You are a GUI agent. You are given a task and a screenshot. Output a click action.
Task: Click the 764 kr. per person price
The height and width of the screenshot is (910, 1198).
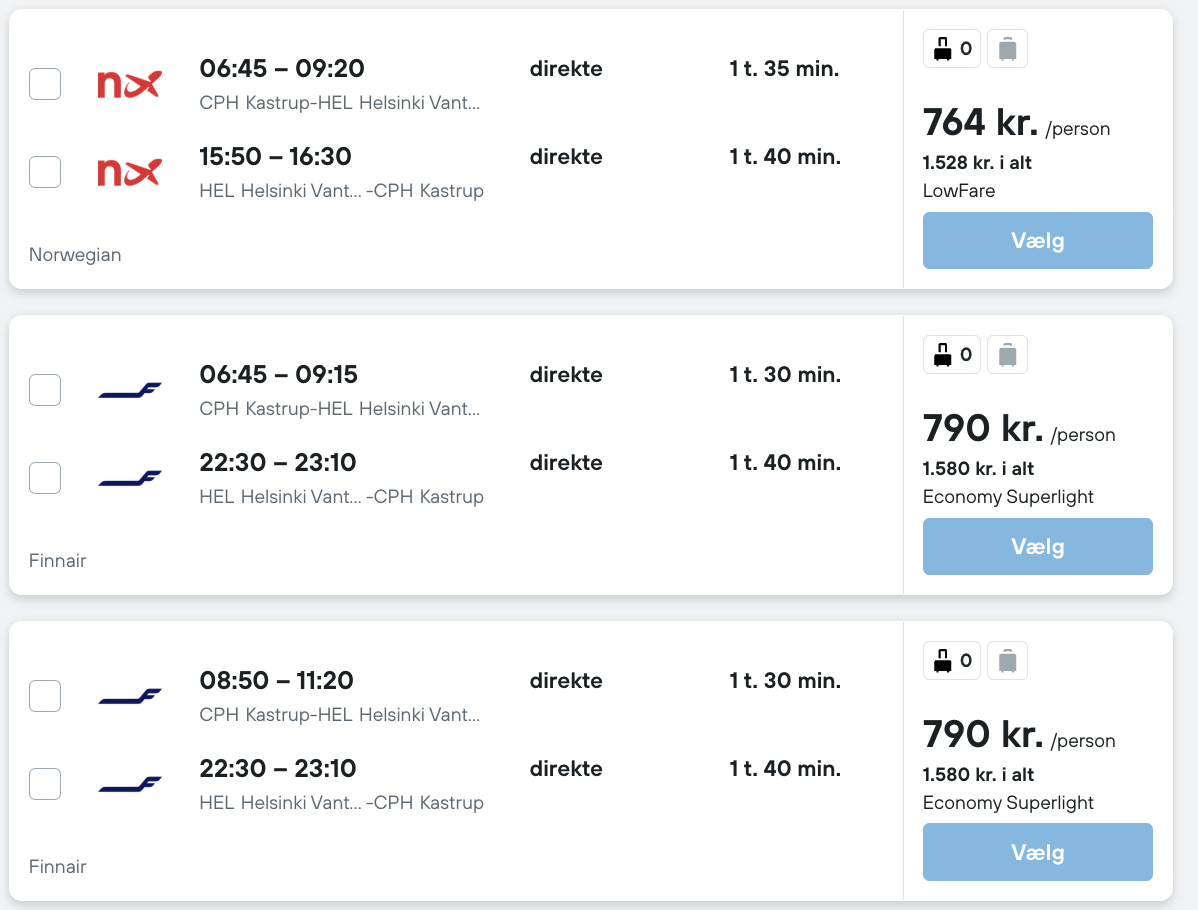click(1016, 122)
